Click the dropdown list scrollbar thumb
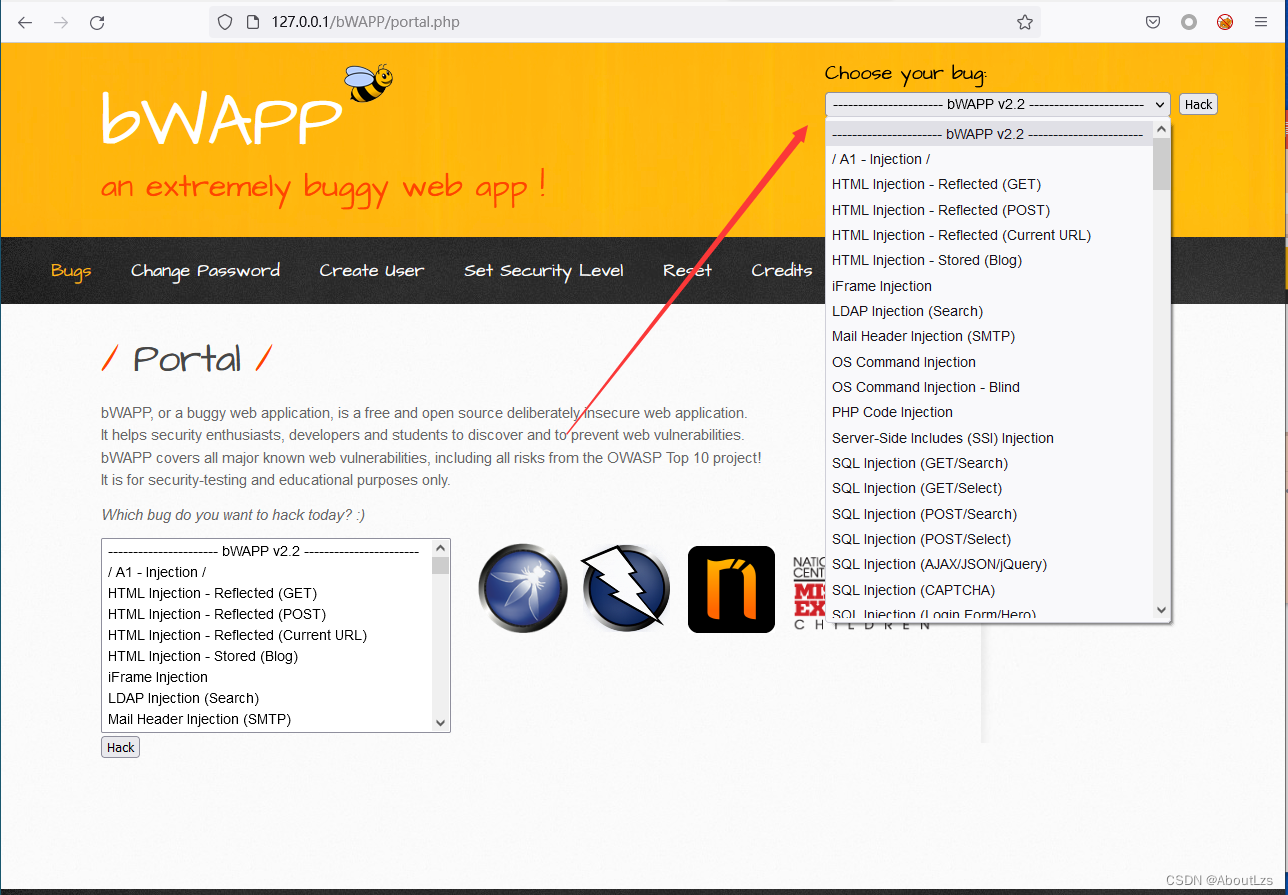This screenshot has height=895, width=1288. point(1161,164)
